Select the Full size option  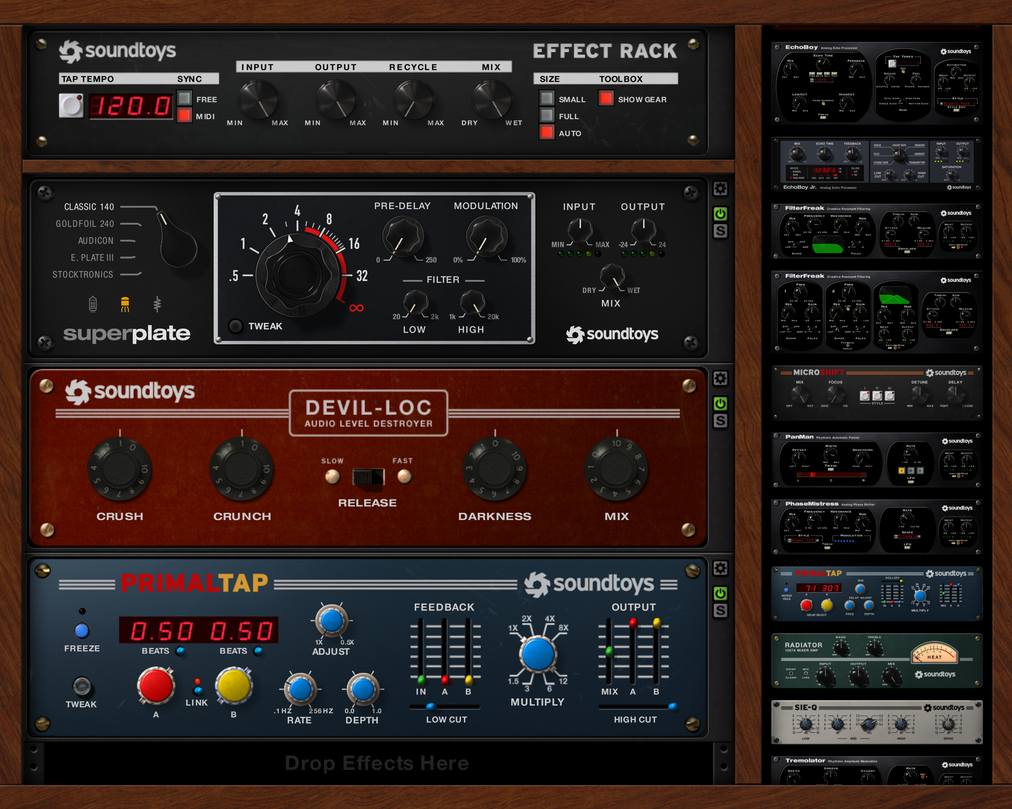point(547,115)
